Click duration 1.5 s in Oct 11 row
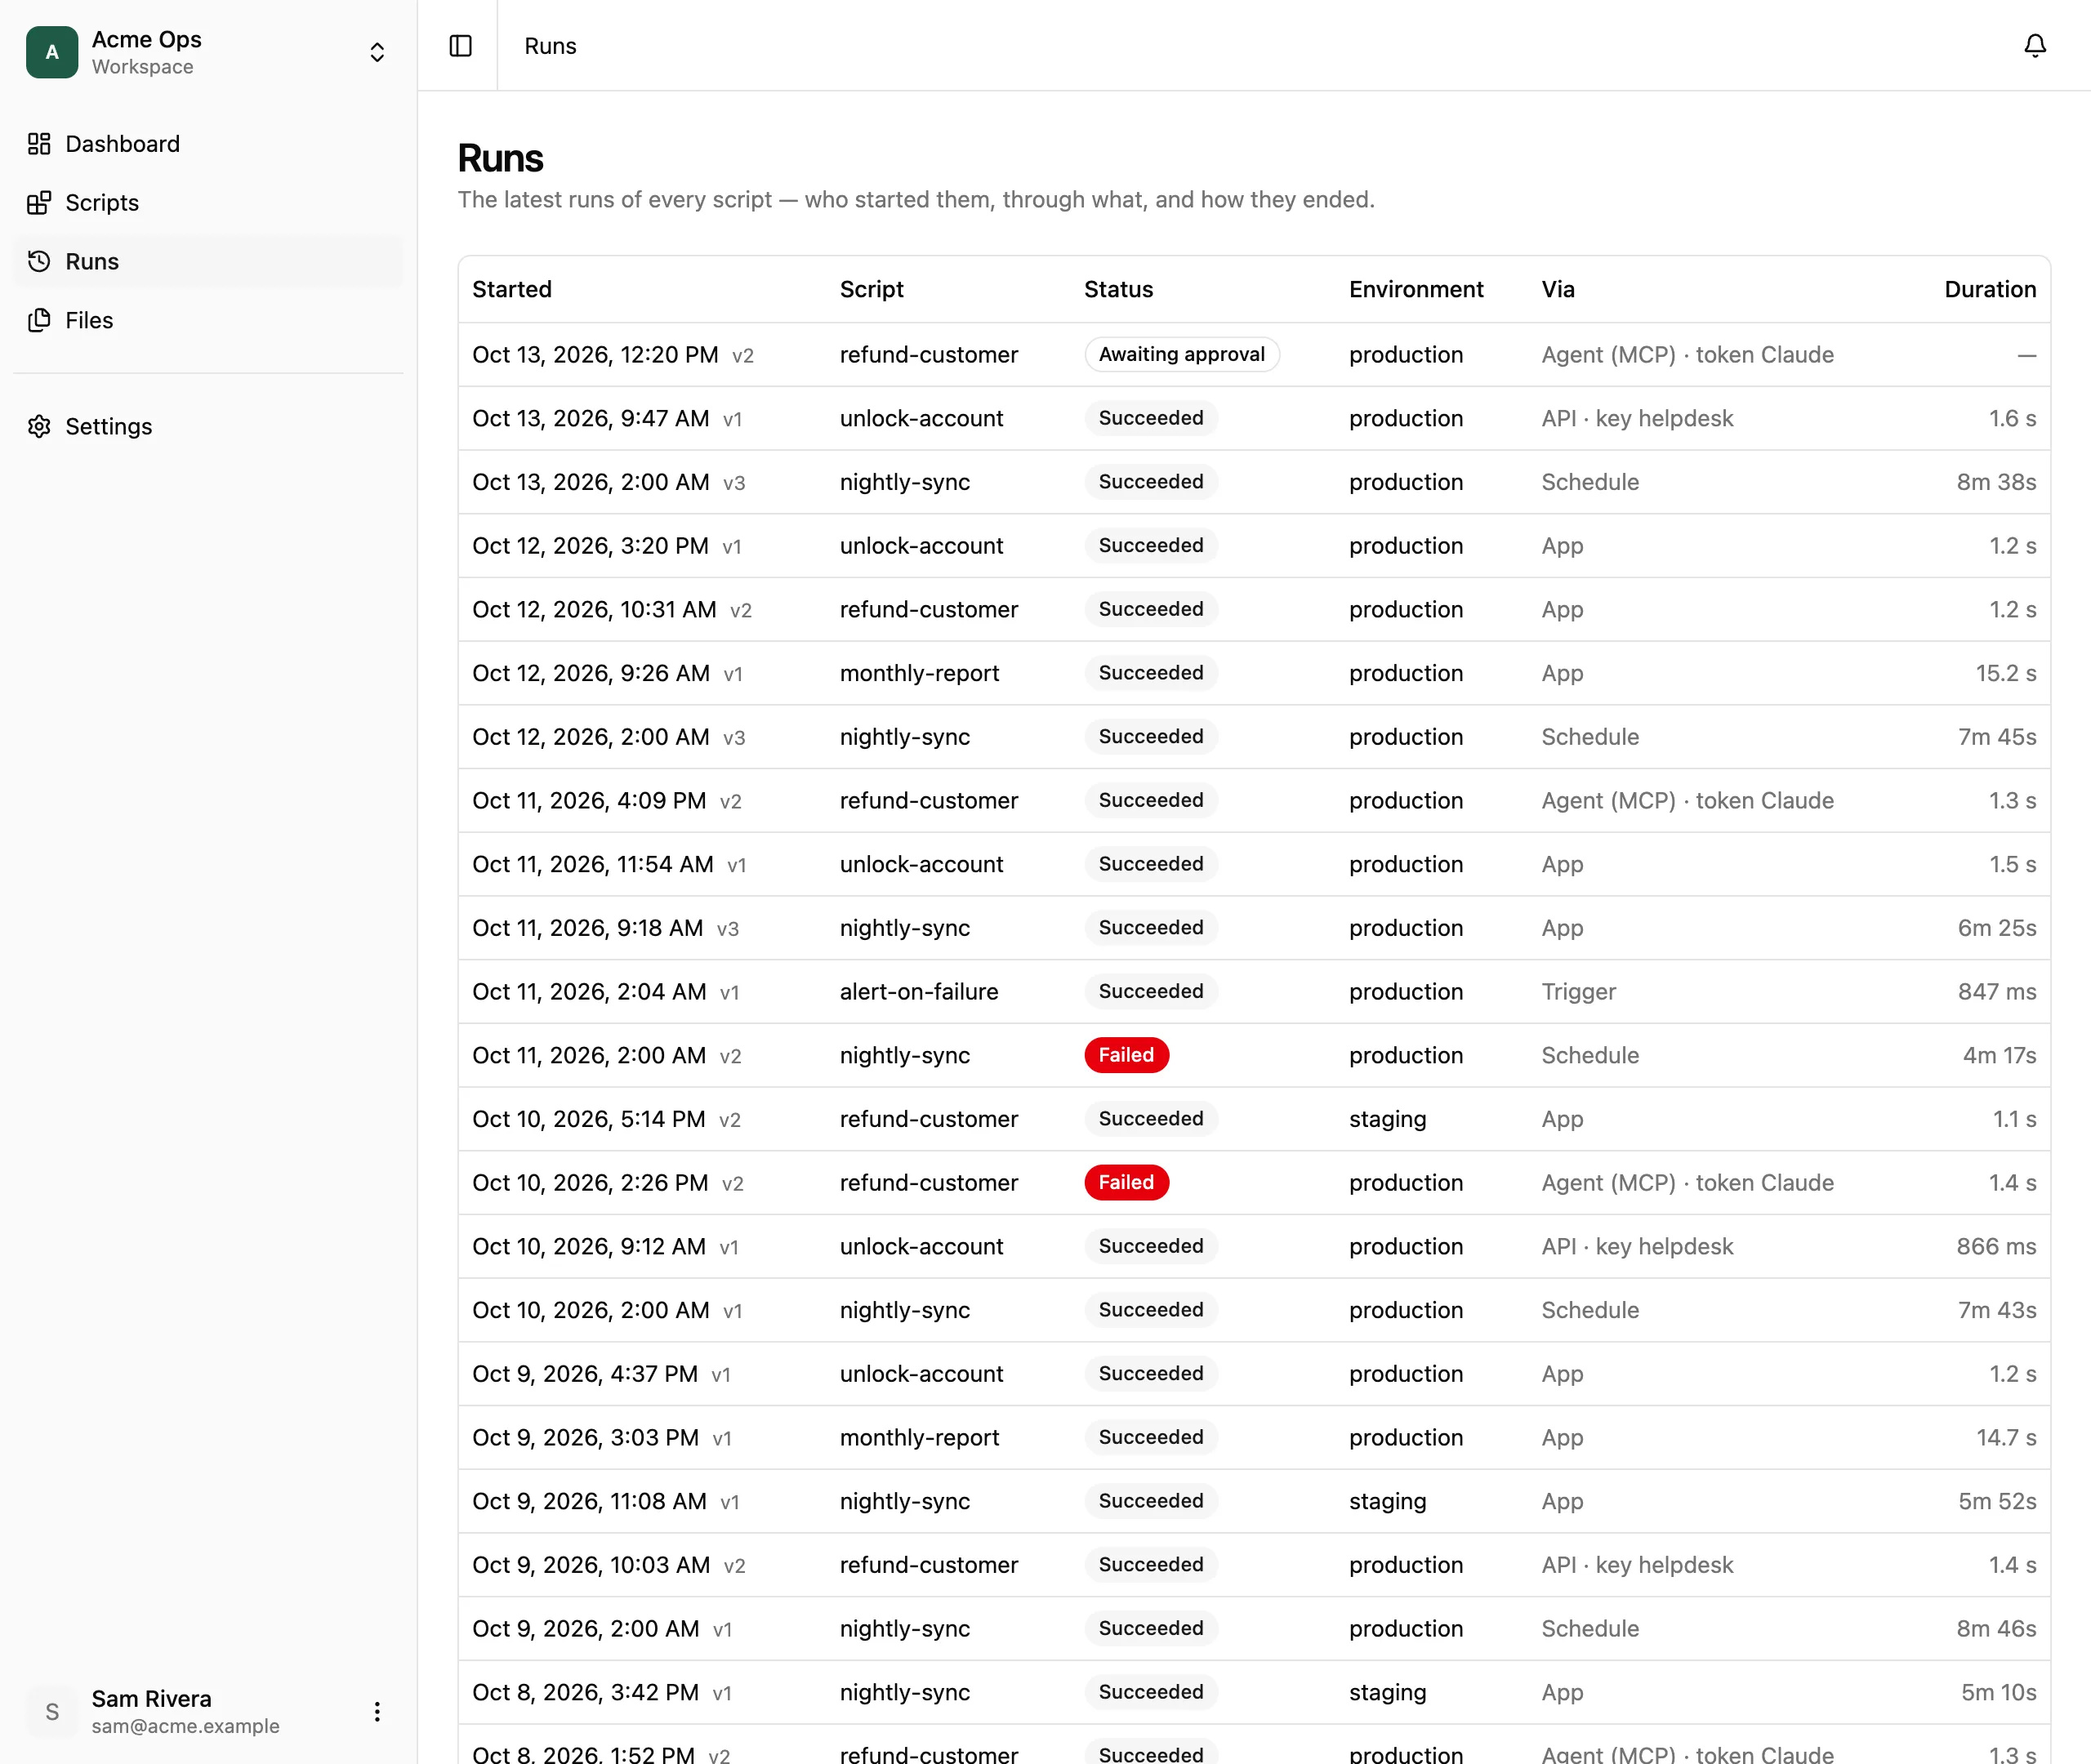Image resolution: width=2091 pixels, height=1764 pixels. [x=2012, y=865]
